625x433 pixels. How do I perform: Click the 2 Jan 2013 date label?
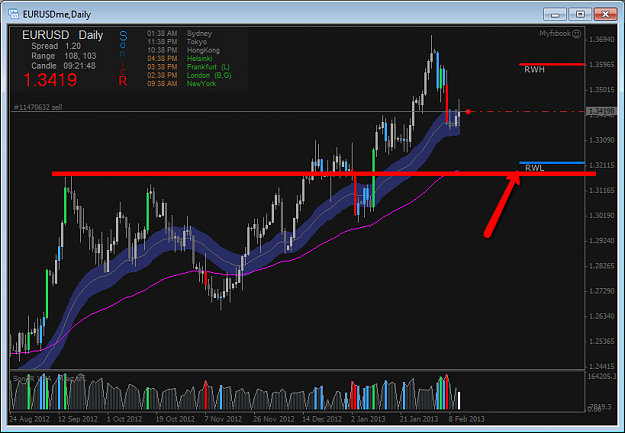pos(368,419)
